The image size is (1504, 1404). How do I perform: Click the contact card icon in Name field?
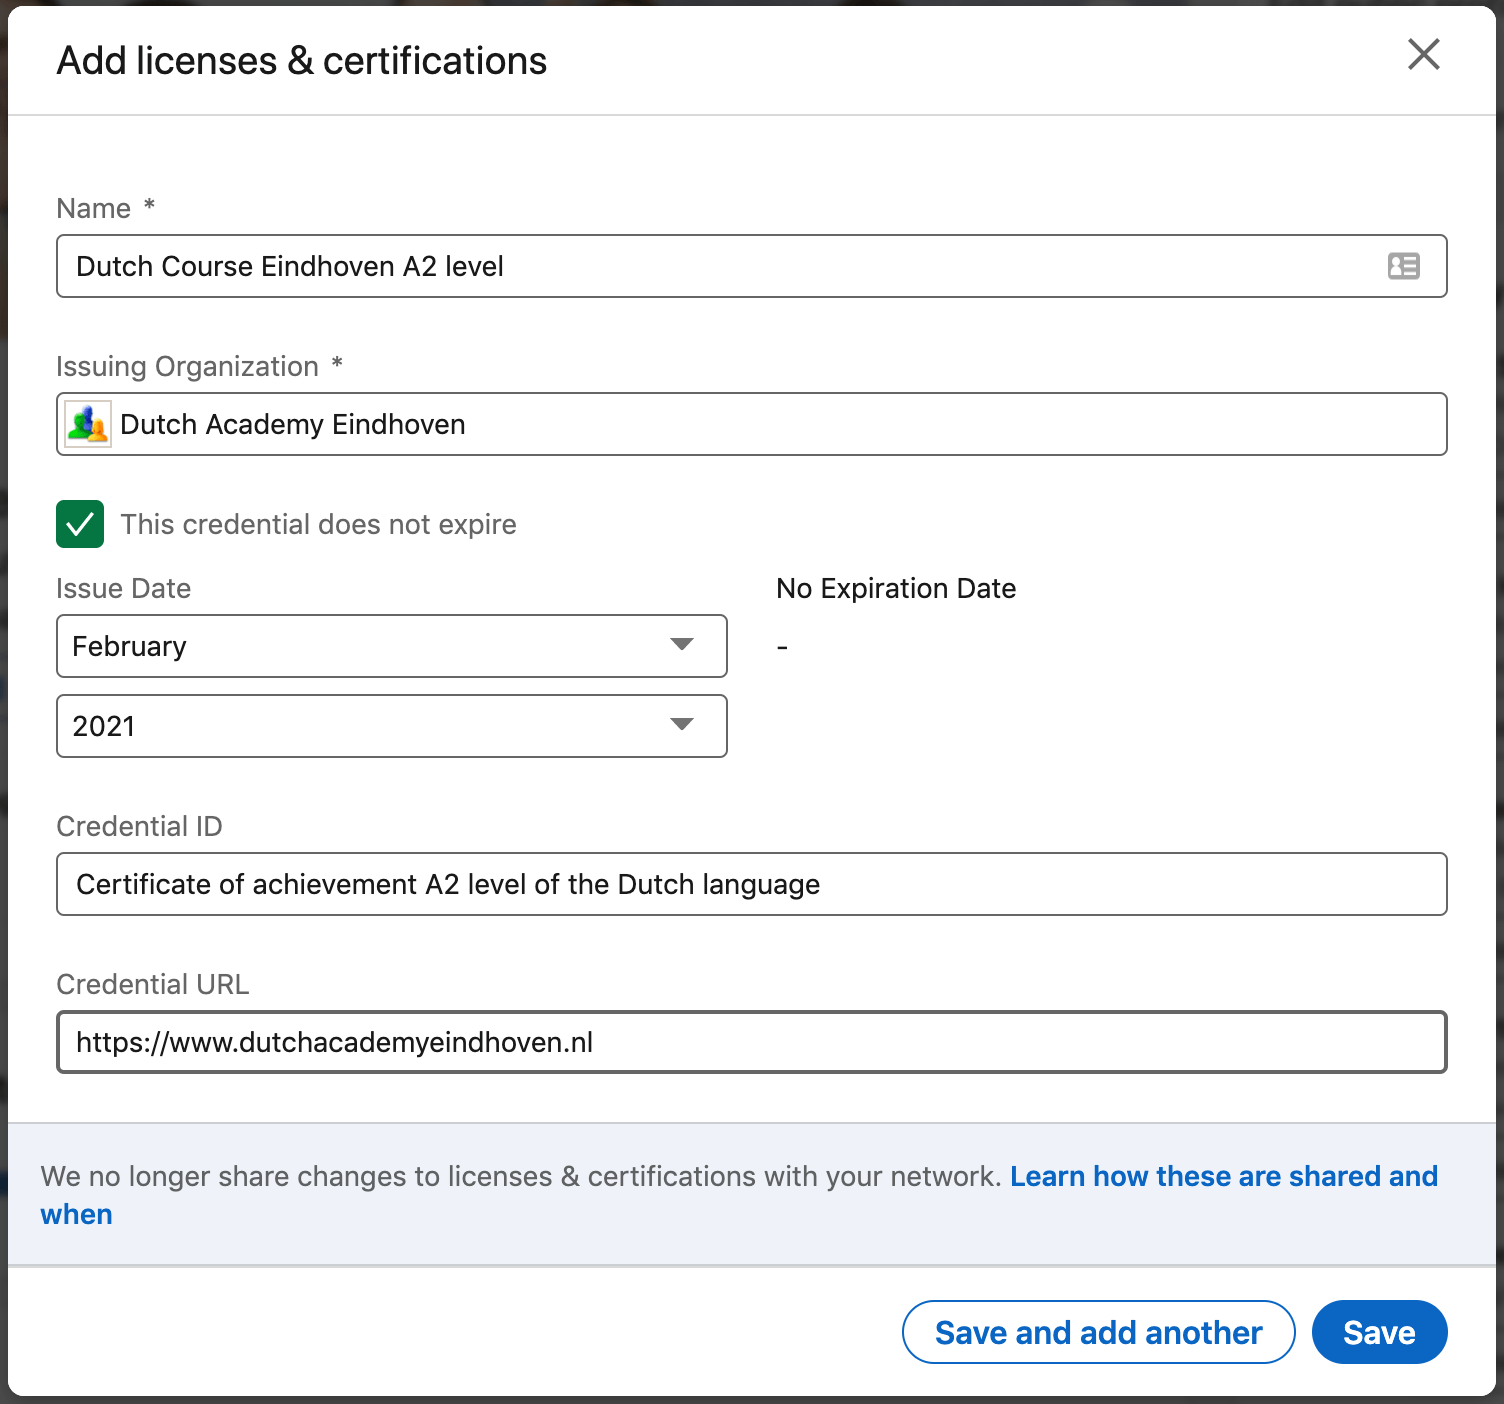tap(1403, 266)
